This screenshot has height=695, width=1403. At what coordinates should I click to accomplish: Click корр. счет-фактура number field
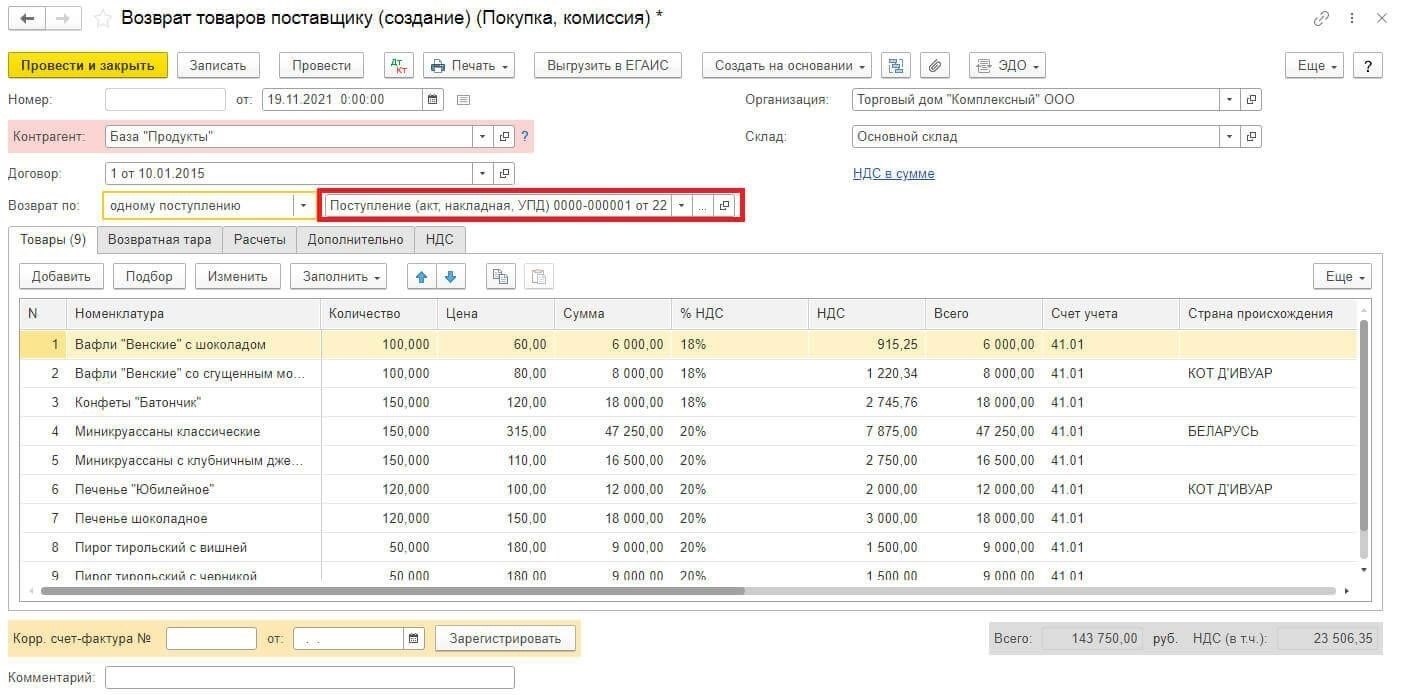[212, 638]
